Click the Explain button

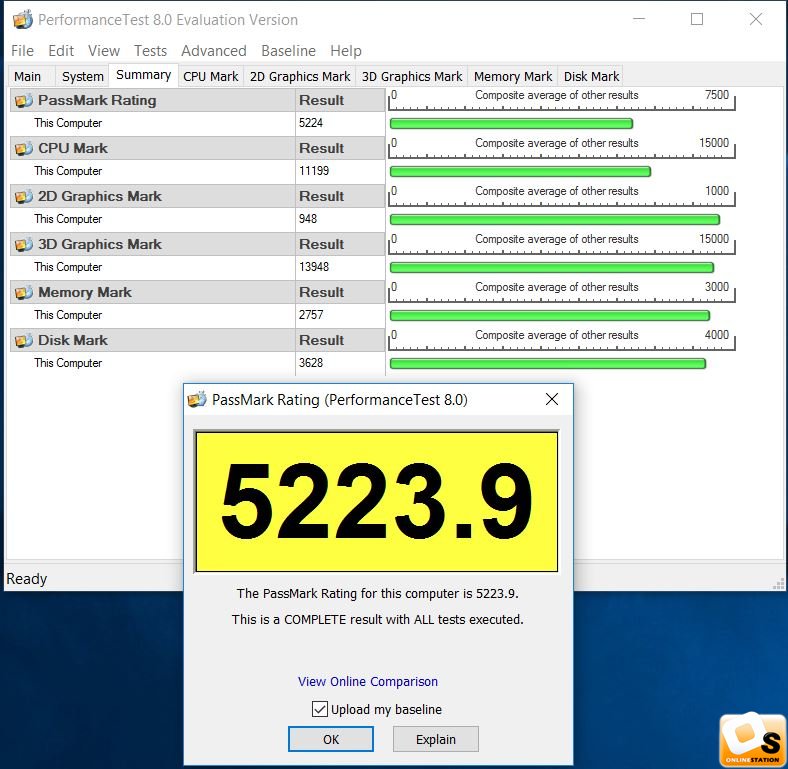point(436,739)
